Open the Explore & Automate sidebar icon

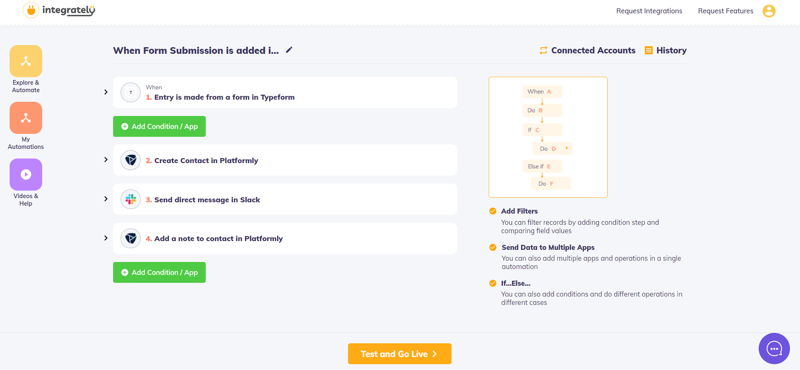26,61
